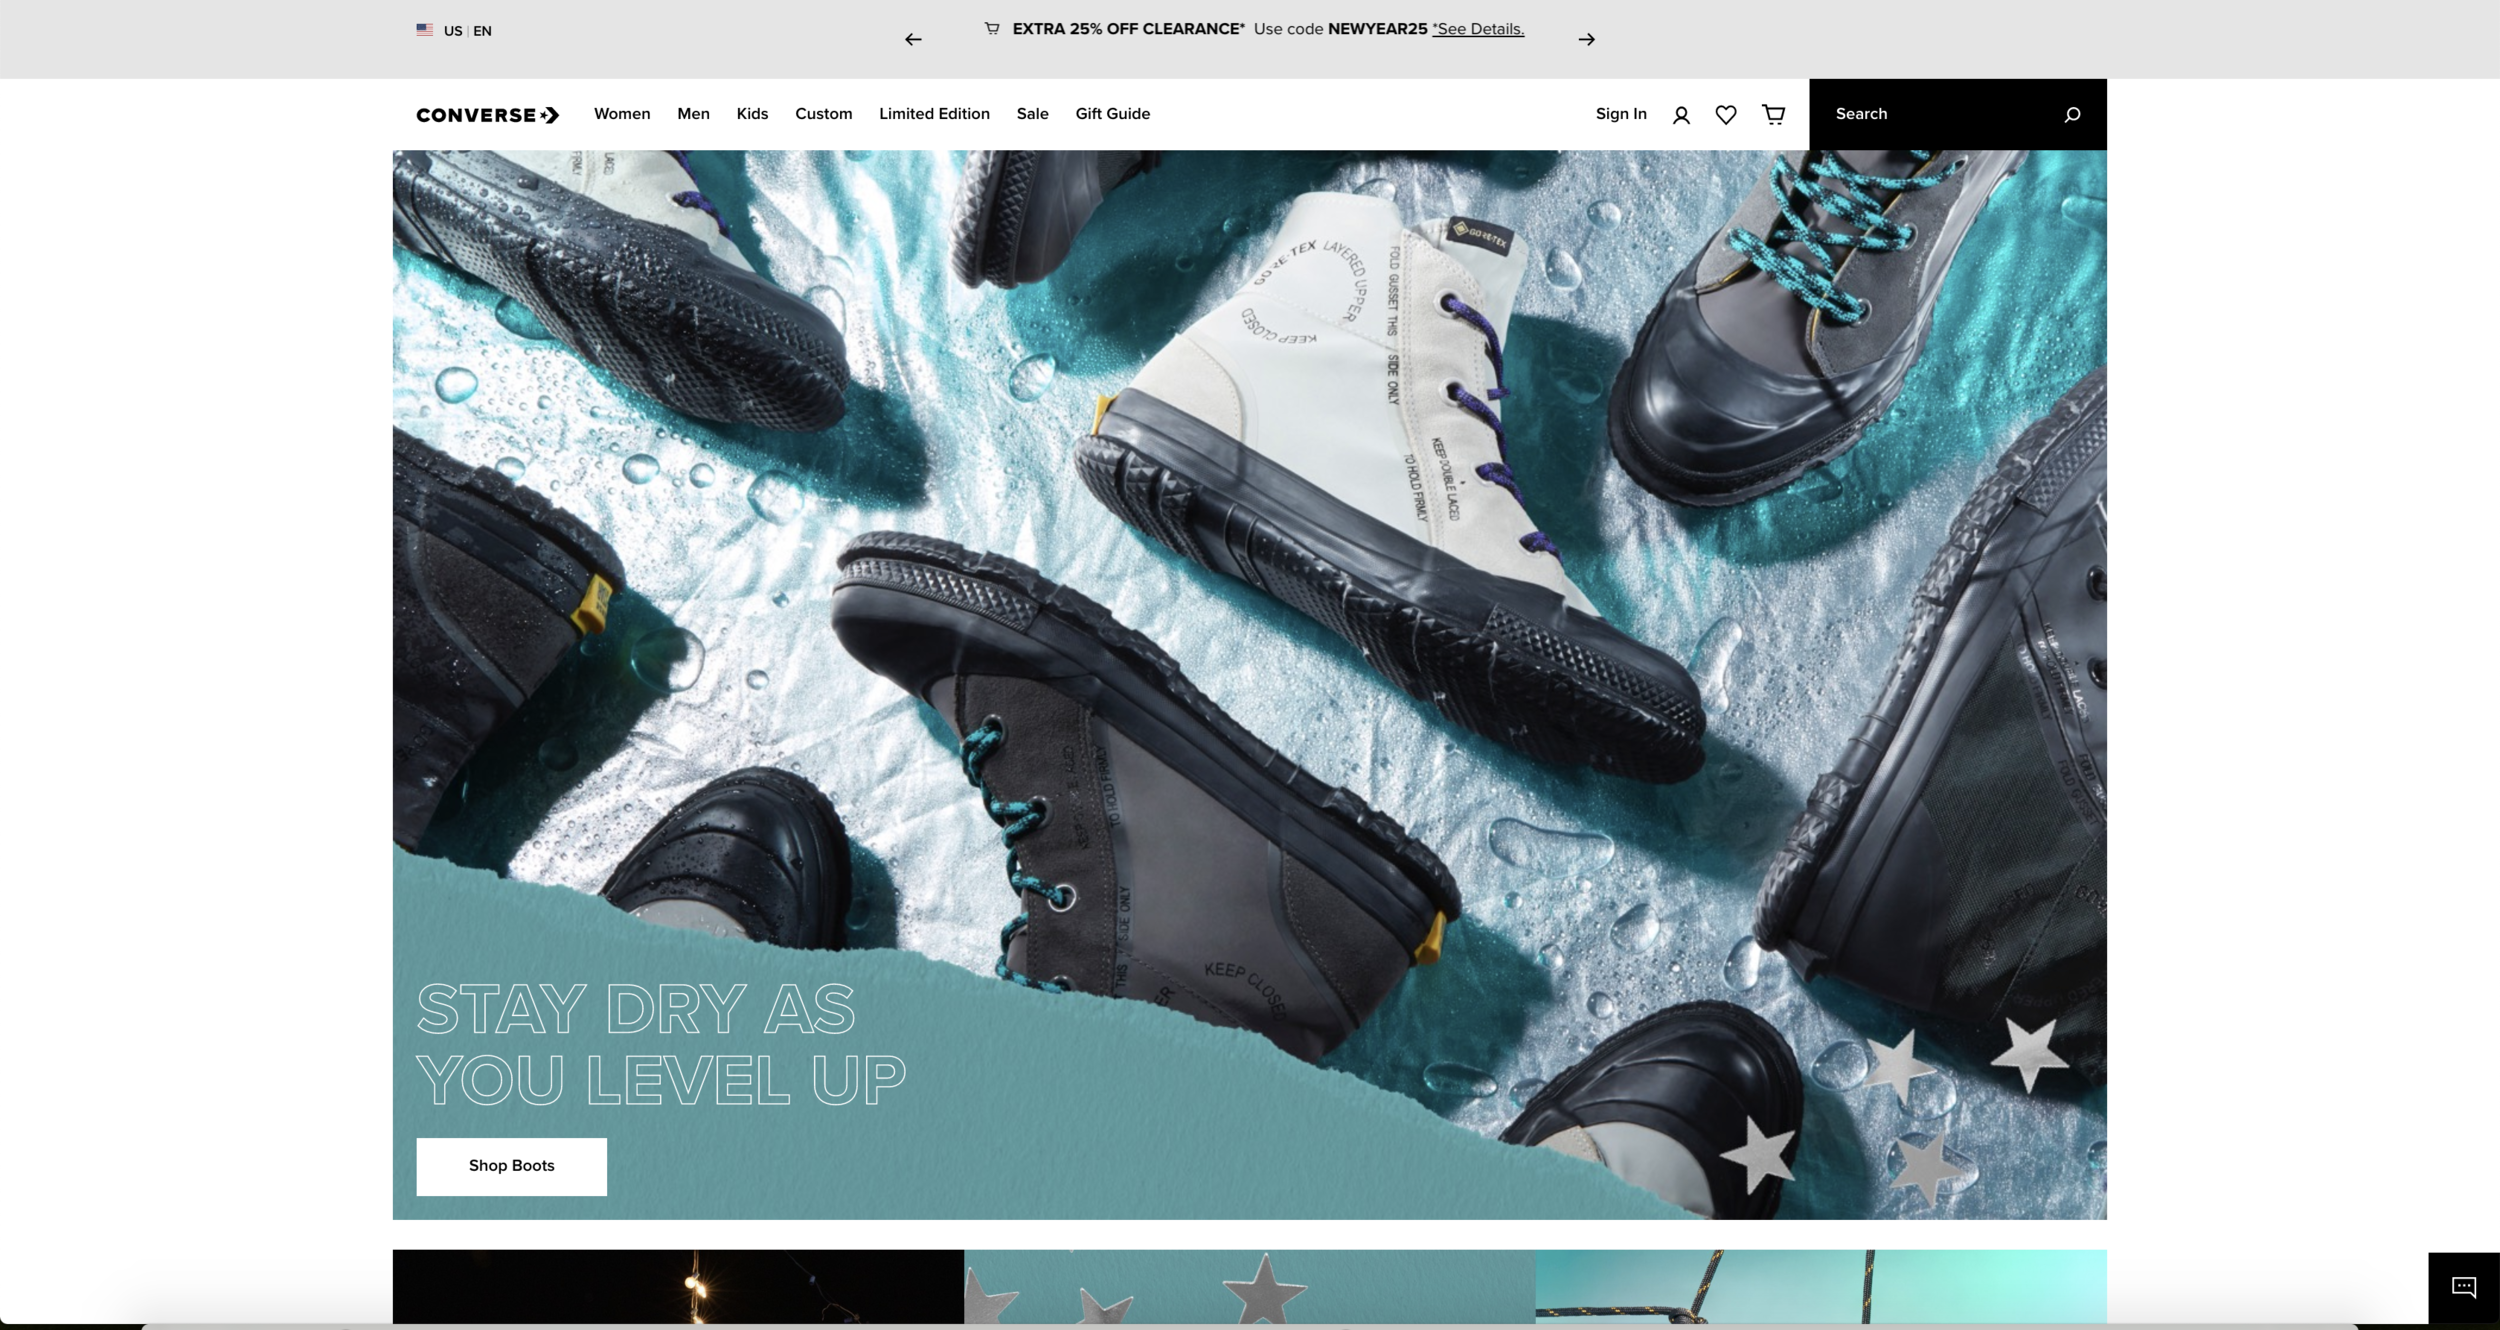Open the Limited Edition menu
This screenshot has height=1330, width=2500.
click(x=933, y=114)
